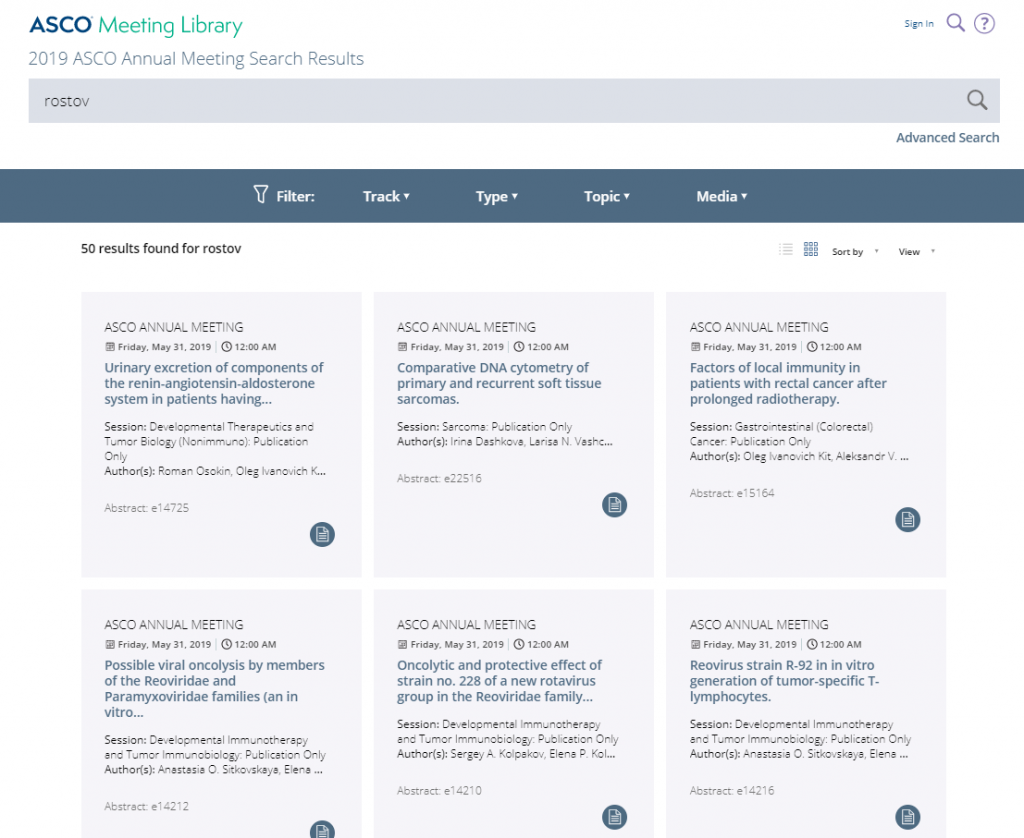This screenshot has height=838, width=1024.
Task: Click 'Abstract: e14216' text
Action: click(731, 790)
